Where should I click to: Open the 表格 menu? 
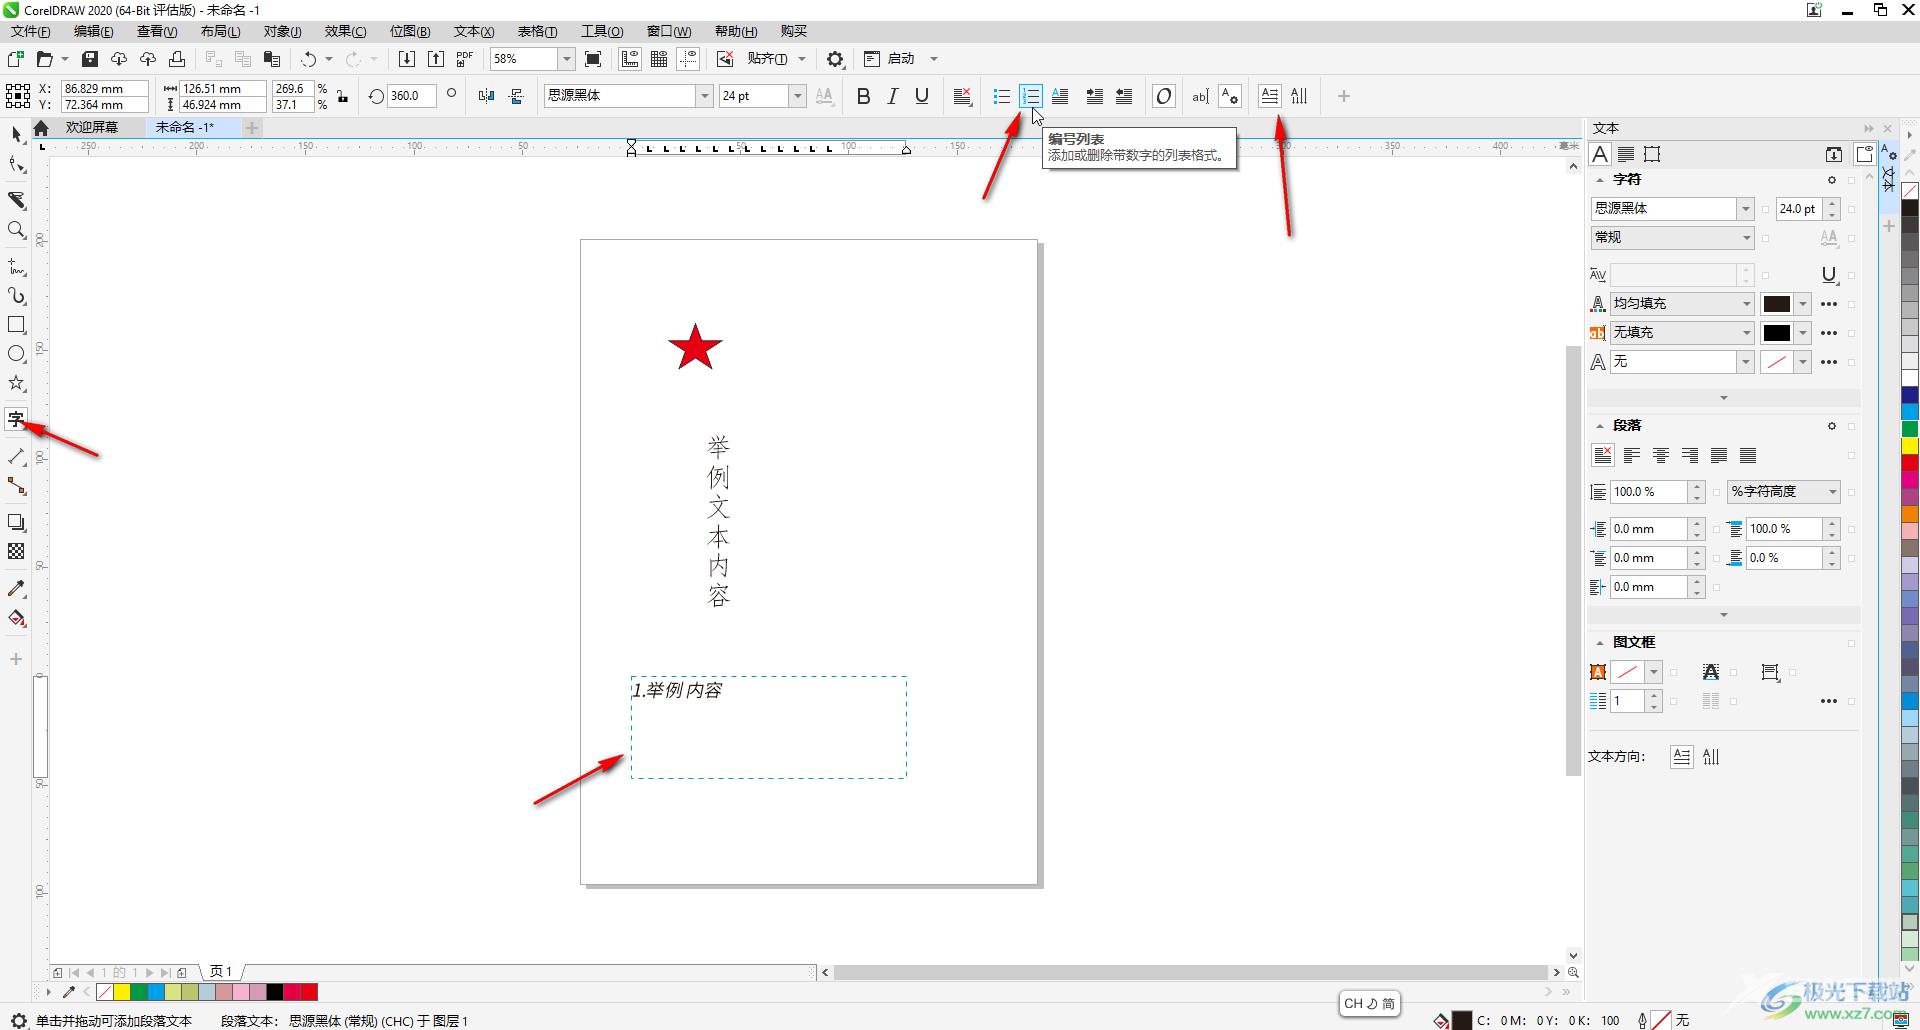click(537, 31)
